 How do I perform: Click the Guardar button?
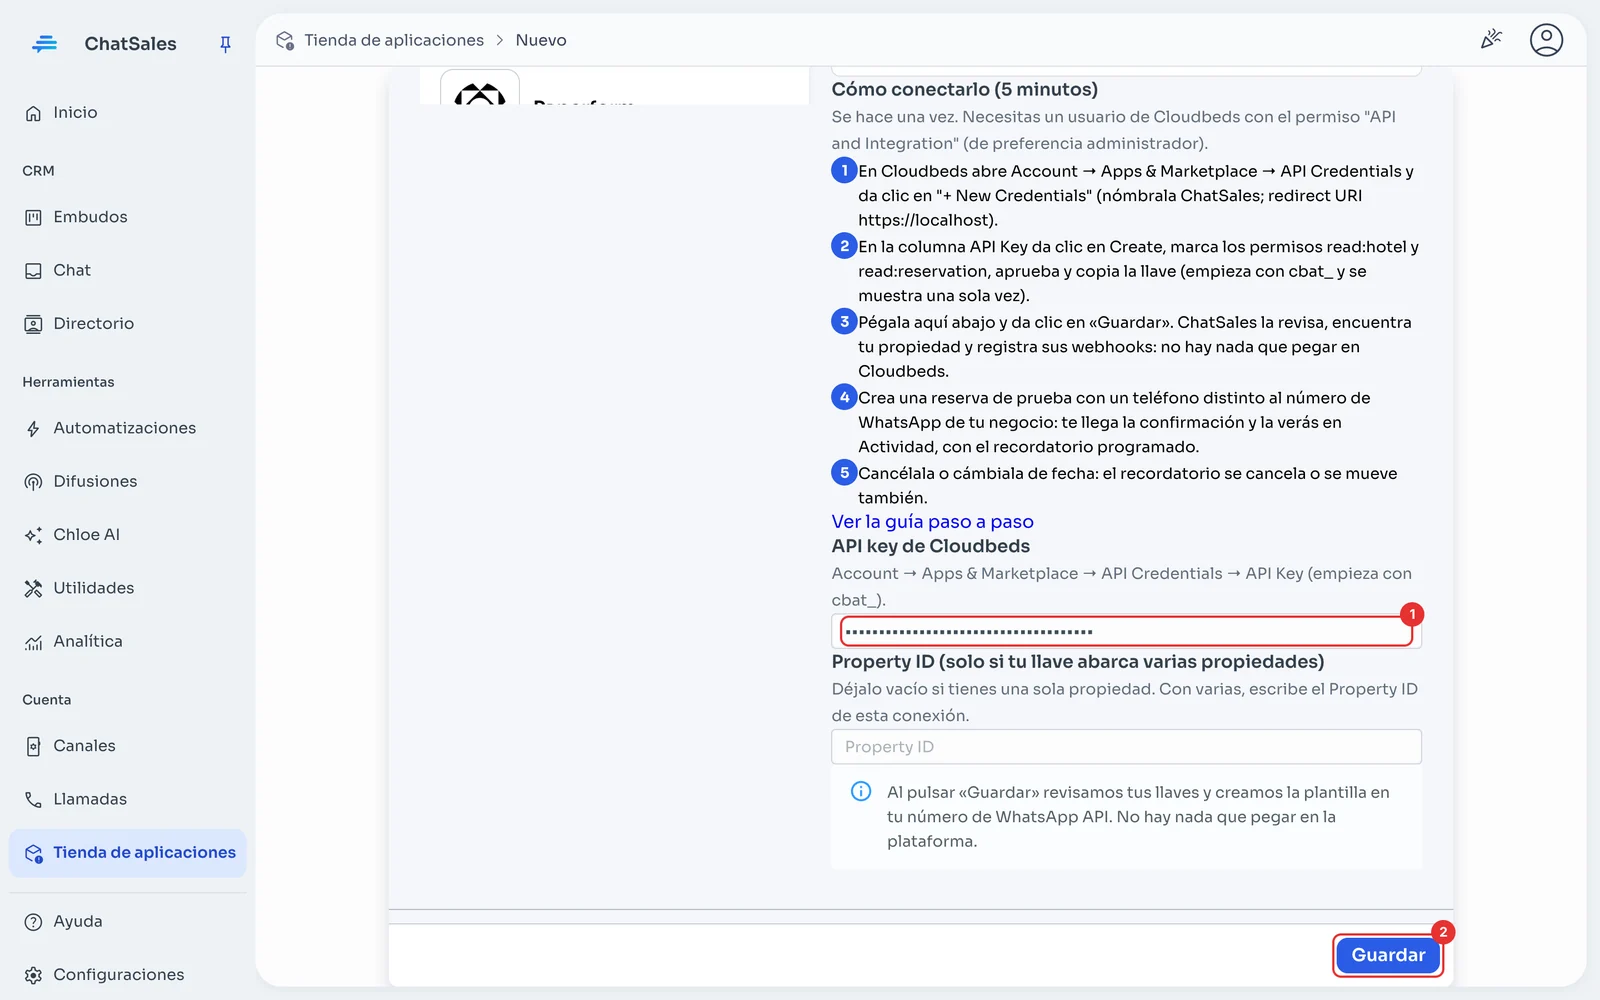(x=1388, y=955)
